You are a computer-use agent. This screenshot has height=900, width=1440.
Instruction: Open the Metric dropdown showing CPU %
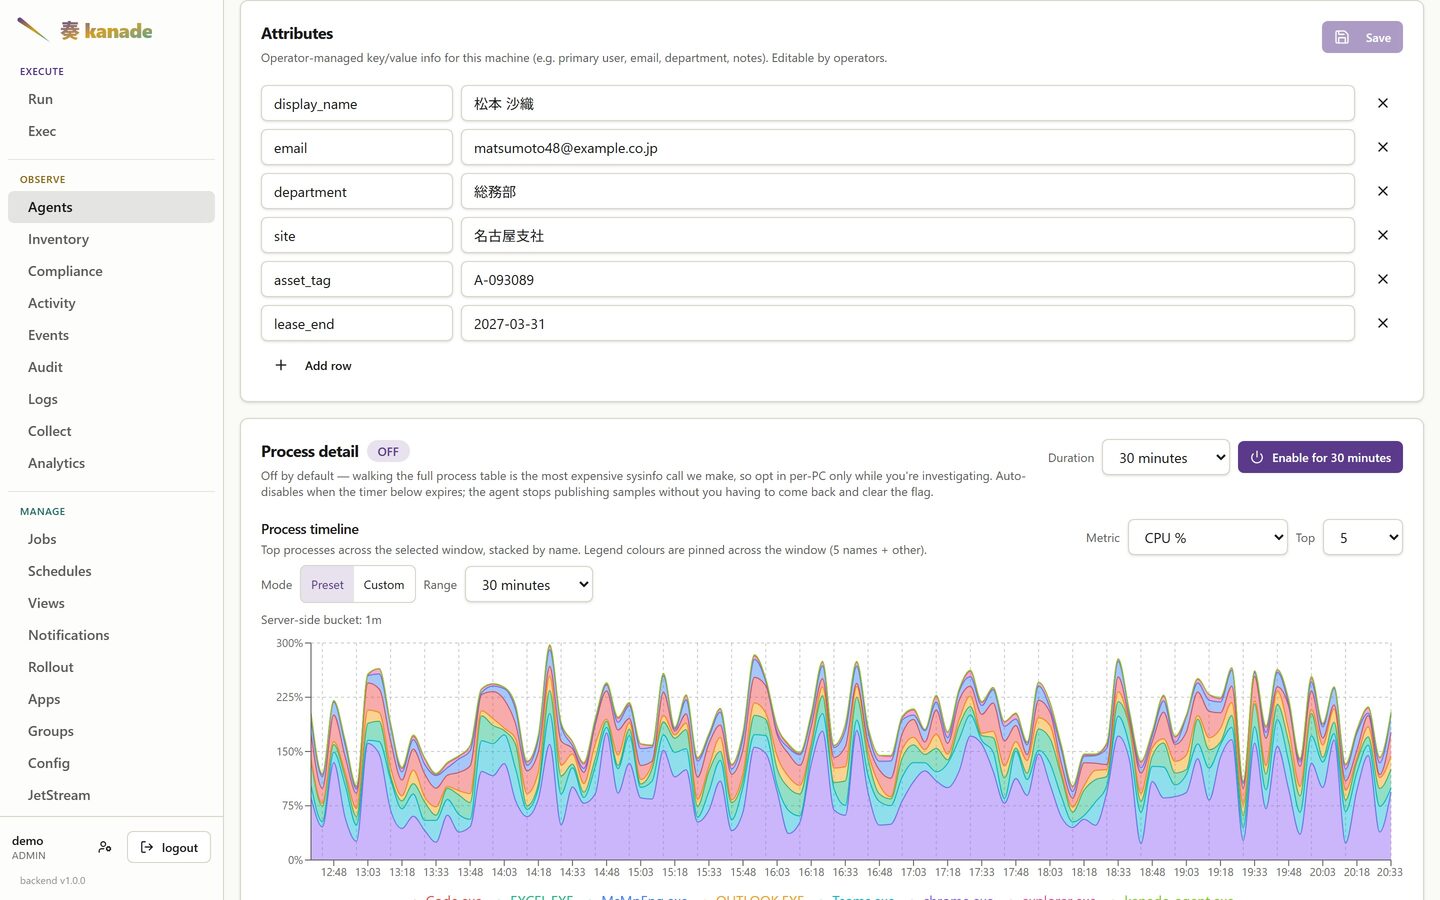tap(1208, 537)
